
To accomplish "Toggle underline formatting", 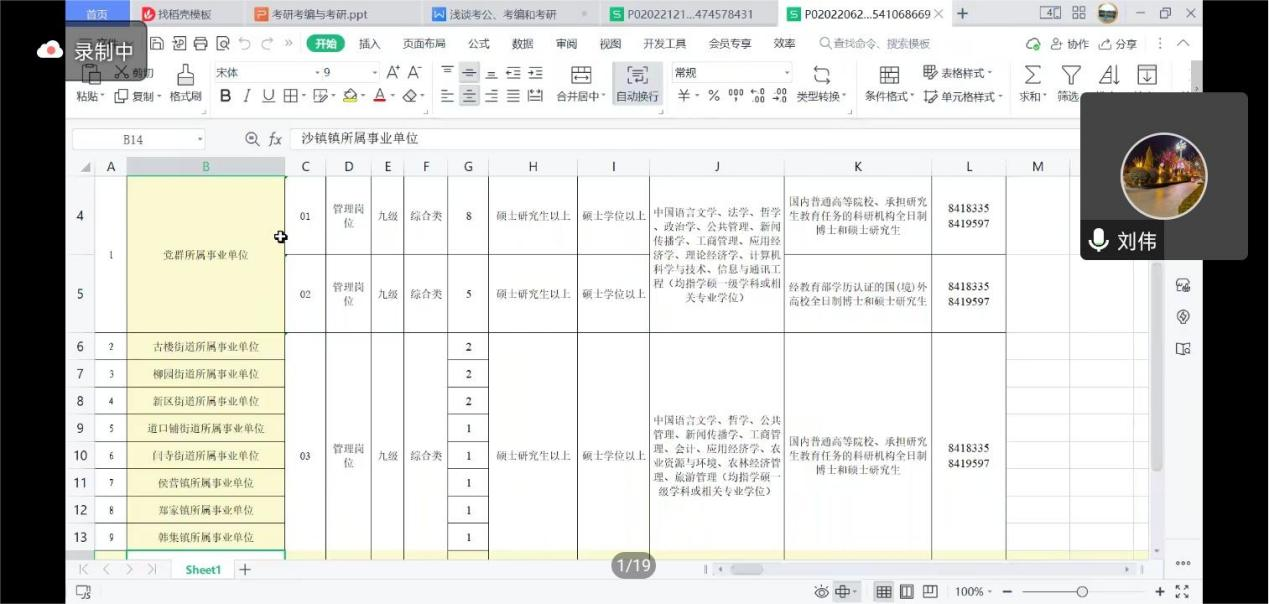I will tap(268, 96).
